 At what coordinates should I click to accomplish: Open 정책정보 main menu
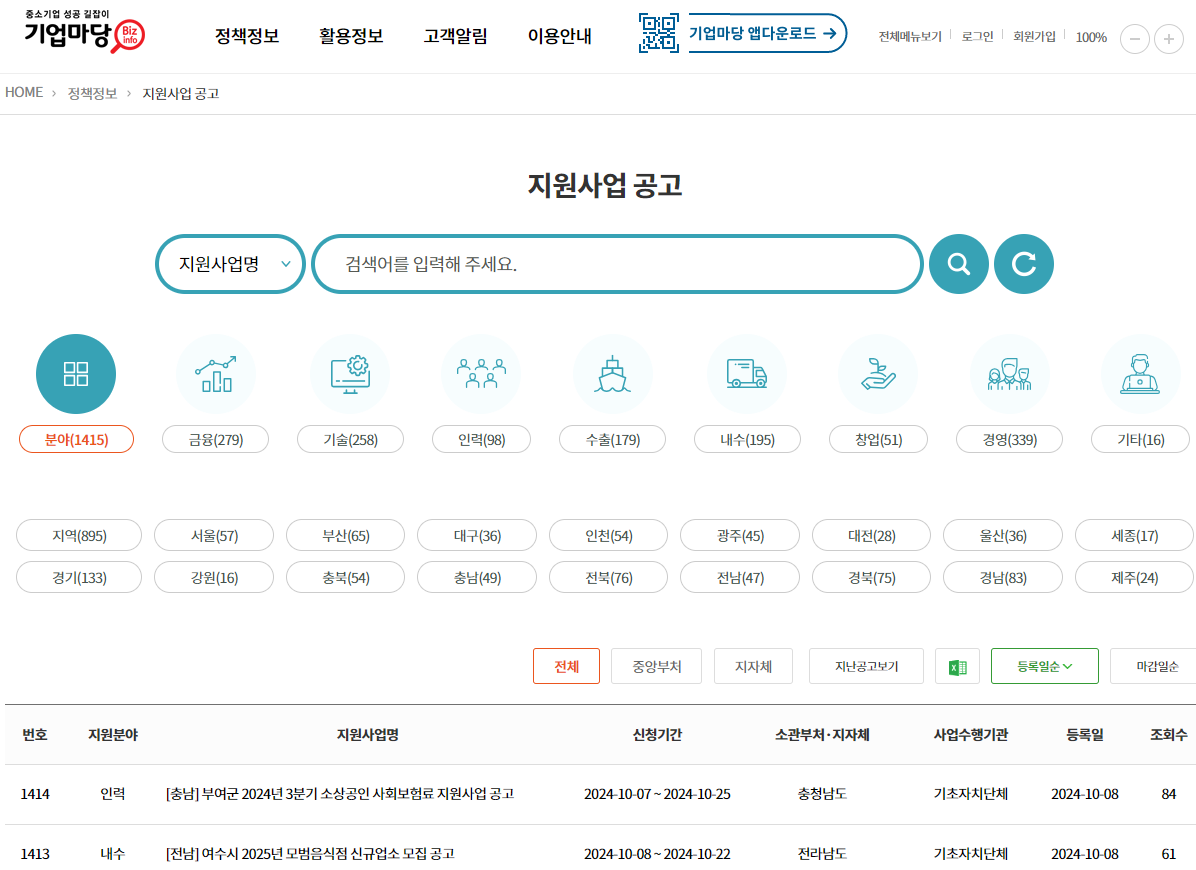coord(247,36)
